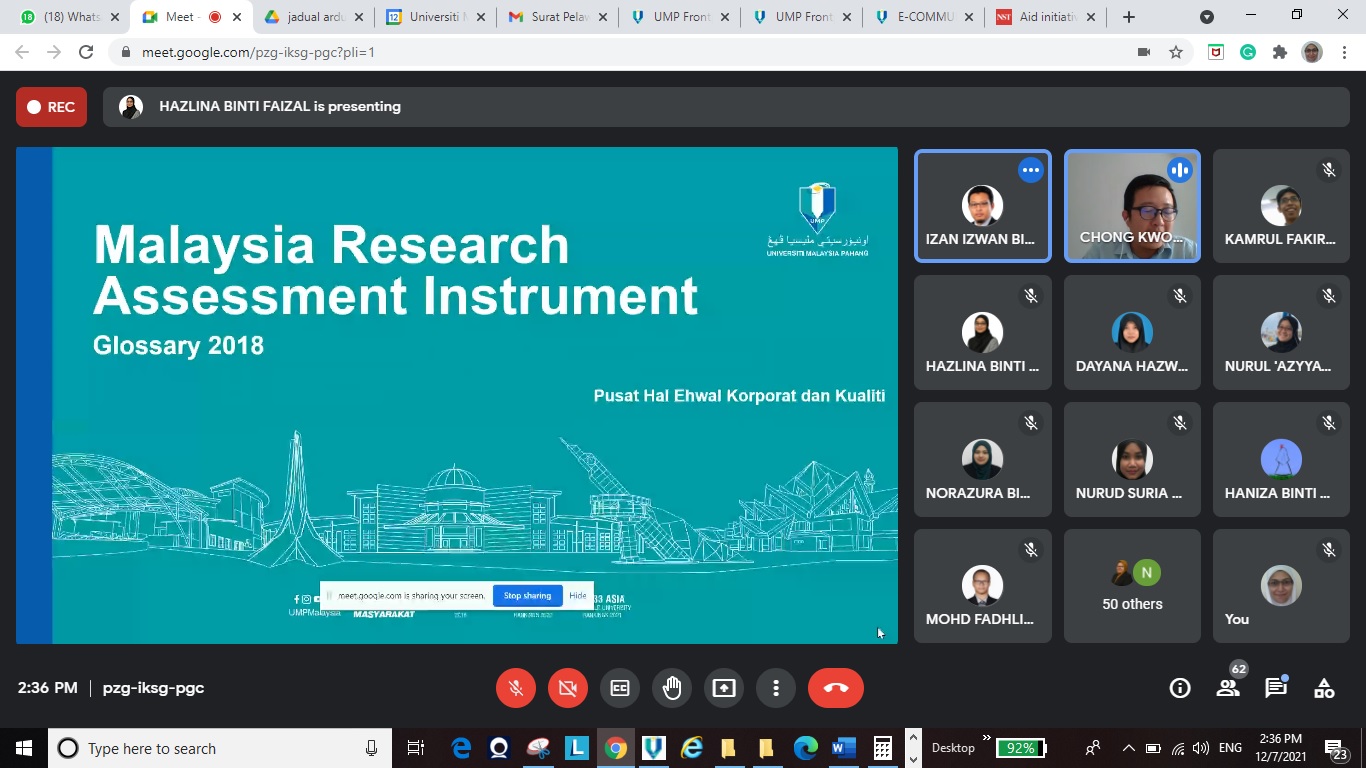This screenshot has width=1366, height=768.
Task: Switch to Aid initiat NST tab
Action: pyautogui.click(x=1044, y=17)
